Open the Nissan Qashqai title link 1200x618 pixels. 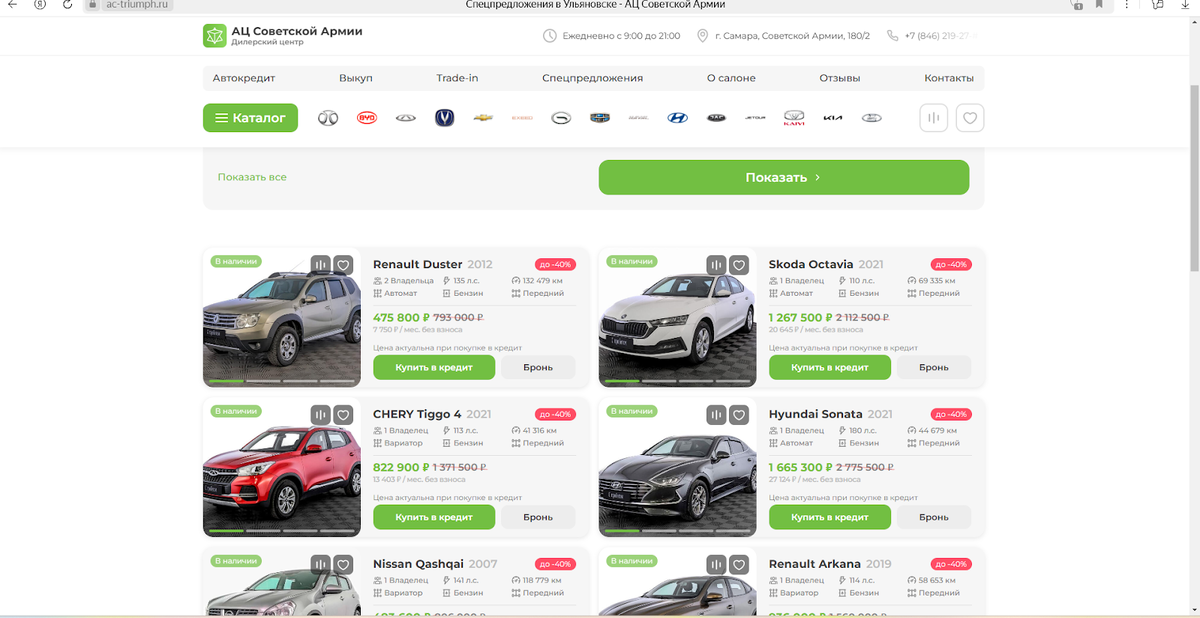(x=417, y=564)
